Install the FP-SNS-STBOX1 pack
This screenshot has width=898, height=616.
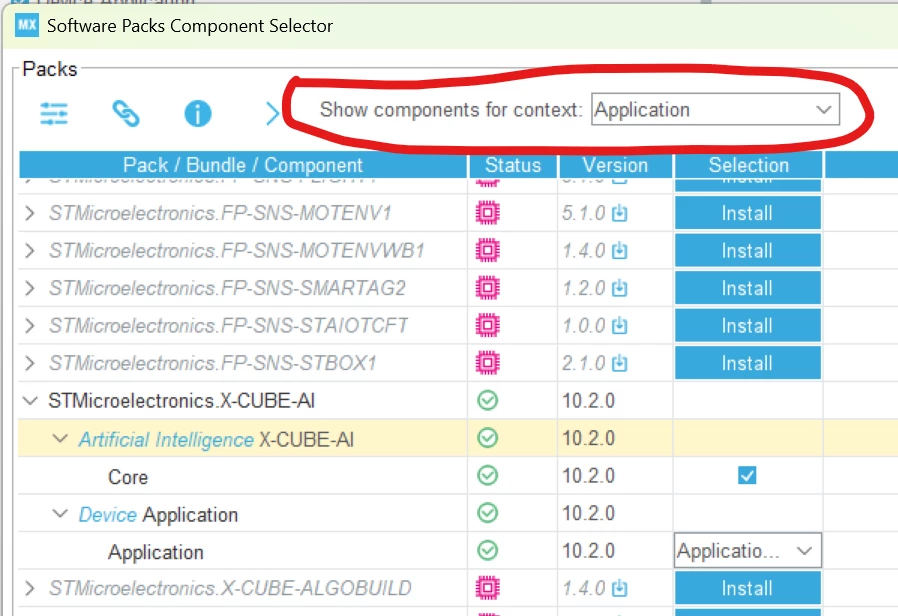pos(747,362)
